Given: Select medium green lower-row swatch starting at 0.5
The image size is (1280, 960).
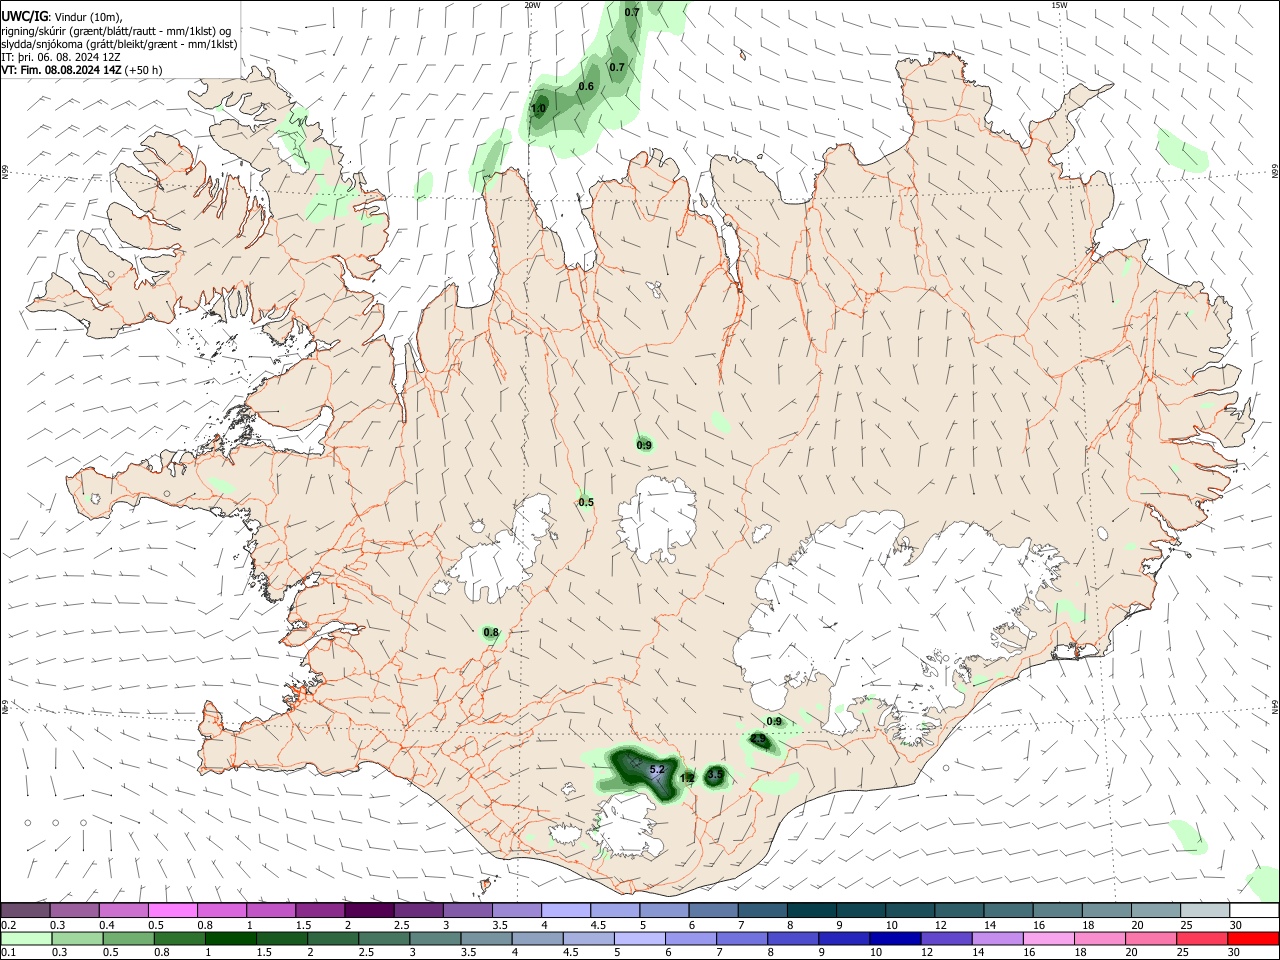Looking at the screenshot, I should [x=128, y=939].
